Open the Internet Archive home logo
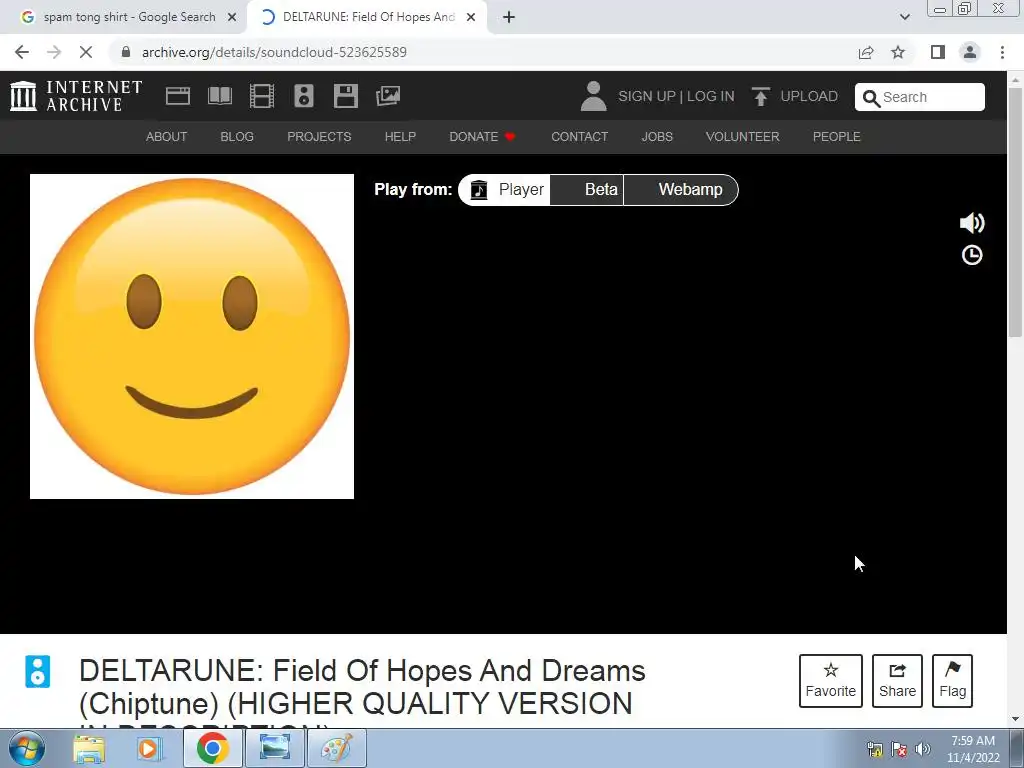The height and width of the screenshot is (768, 1024). tap(76, 96)
